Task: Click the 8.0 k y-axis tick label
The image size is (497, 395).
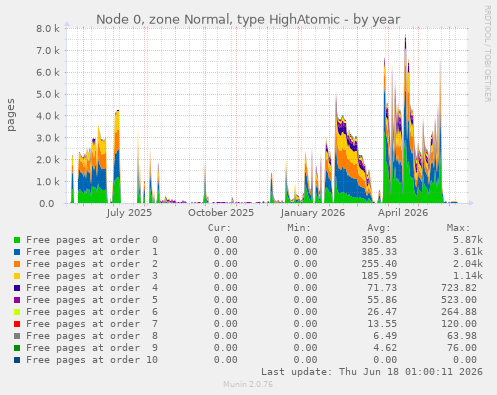Action: [x=48, y=29]
